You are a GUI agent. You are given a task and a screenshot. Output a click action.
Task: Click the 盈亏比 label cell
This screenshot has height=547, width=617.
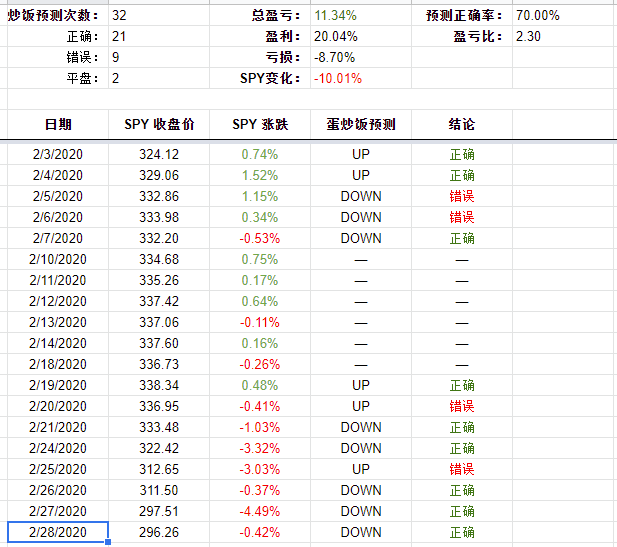[x=462, y=36]
